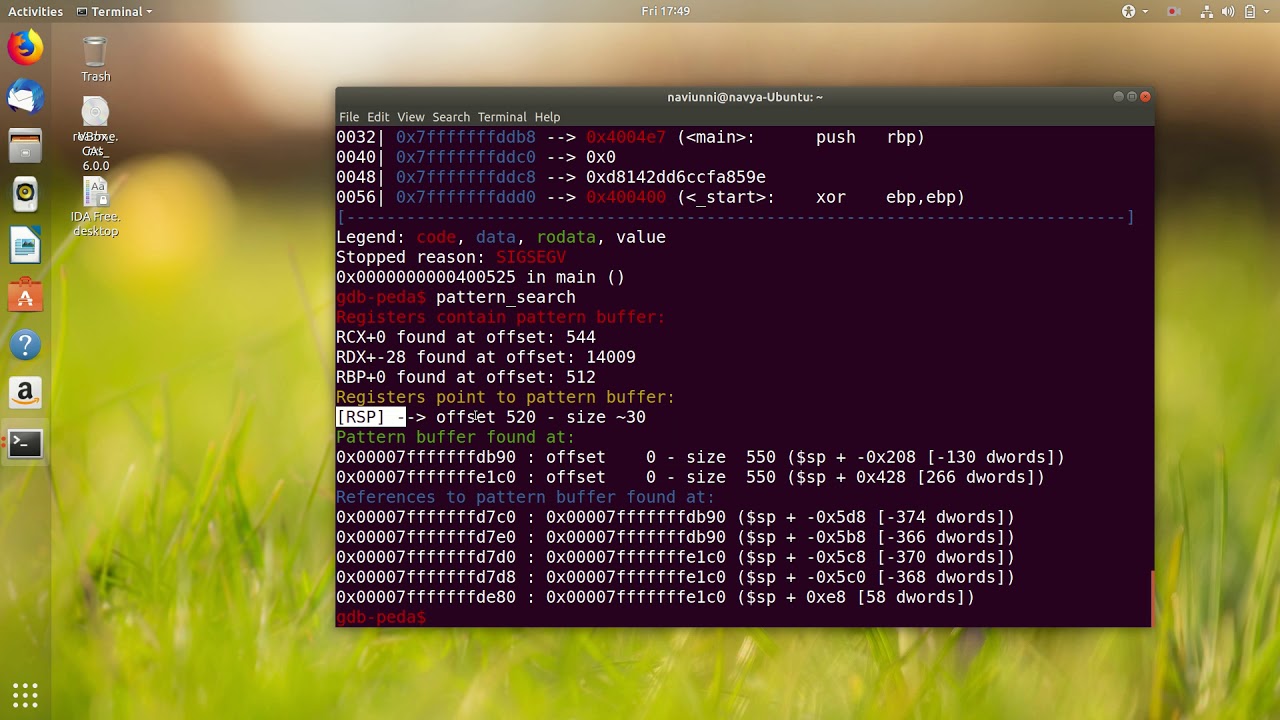
Task: Open the Terminal app menu in top bar
Action: coord(114,11)
